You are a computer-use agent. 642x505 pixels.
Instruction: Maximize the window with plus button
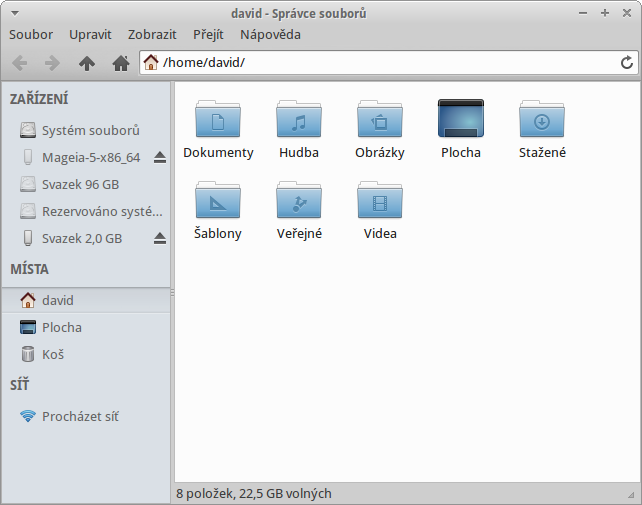(x=605, y=13)
